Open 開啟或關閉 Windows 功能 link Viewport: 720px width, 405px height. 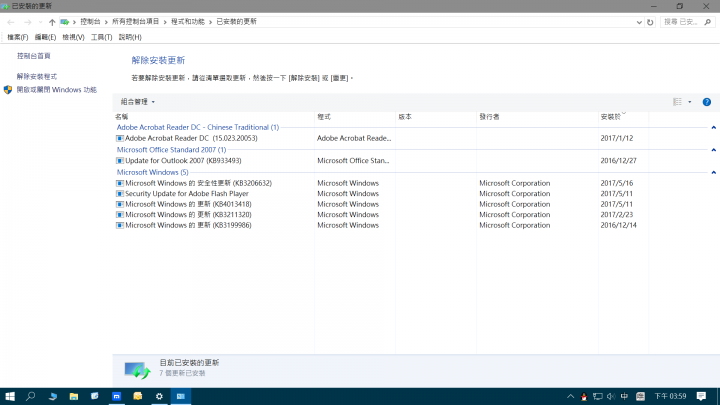(x=56, y=90)
